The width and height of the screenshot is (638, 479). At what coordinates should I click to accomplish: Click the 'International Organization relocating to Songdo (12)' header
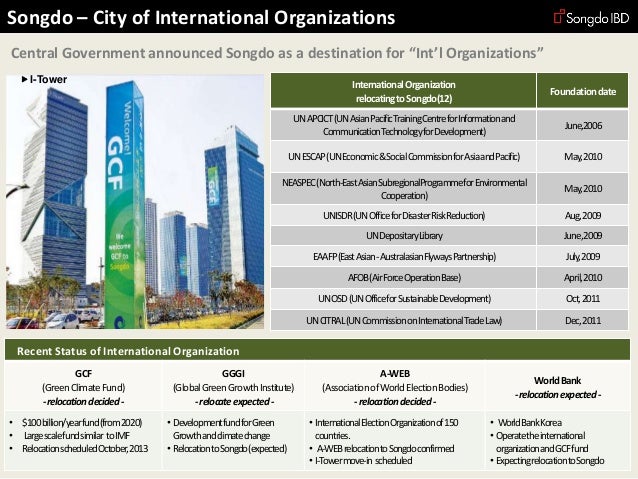pos(403,91)
